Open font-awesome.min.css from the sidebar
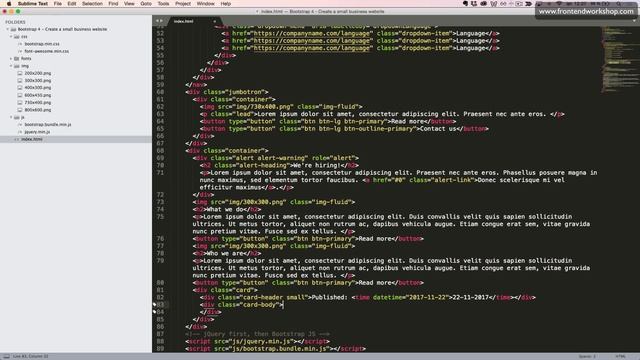640x360 pixels. coord(47,51)
